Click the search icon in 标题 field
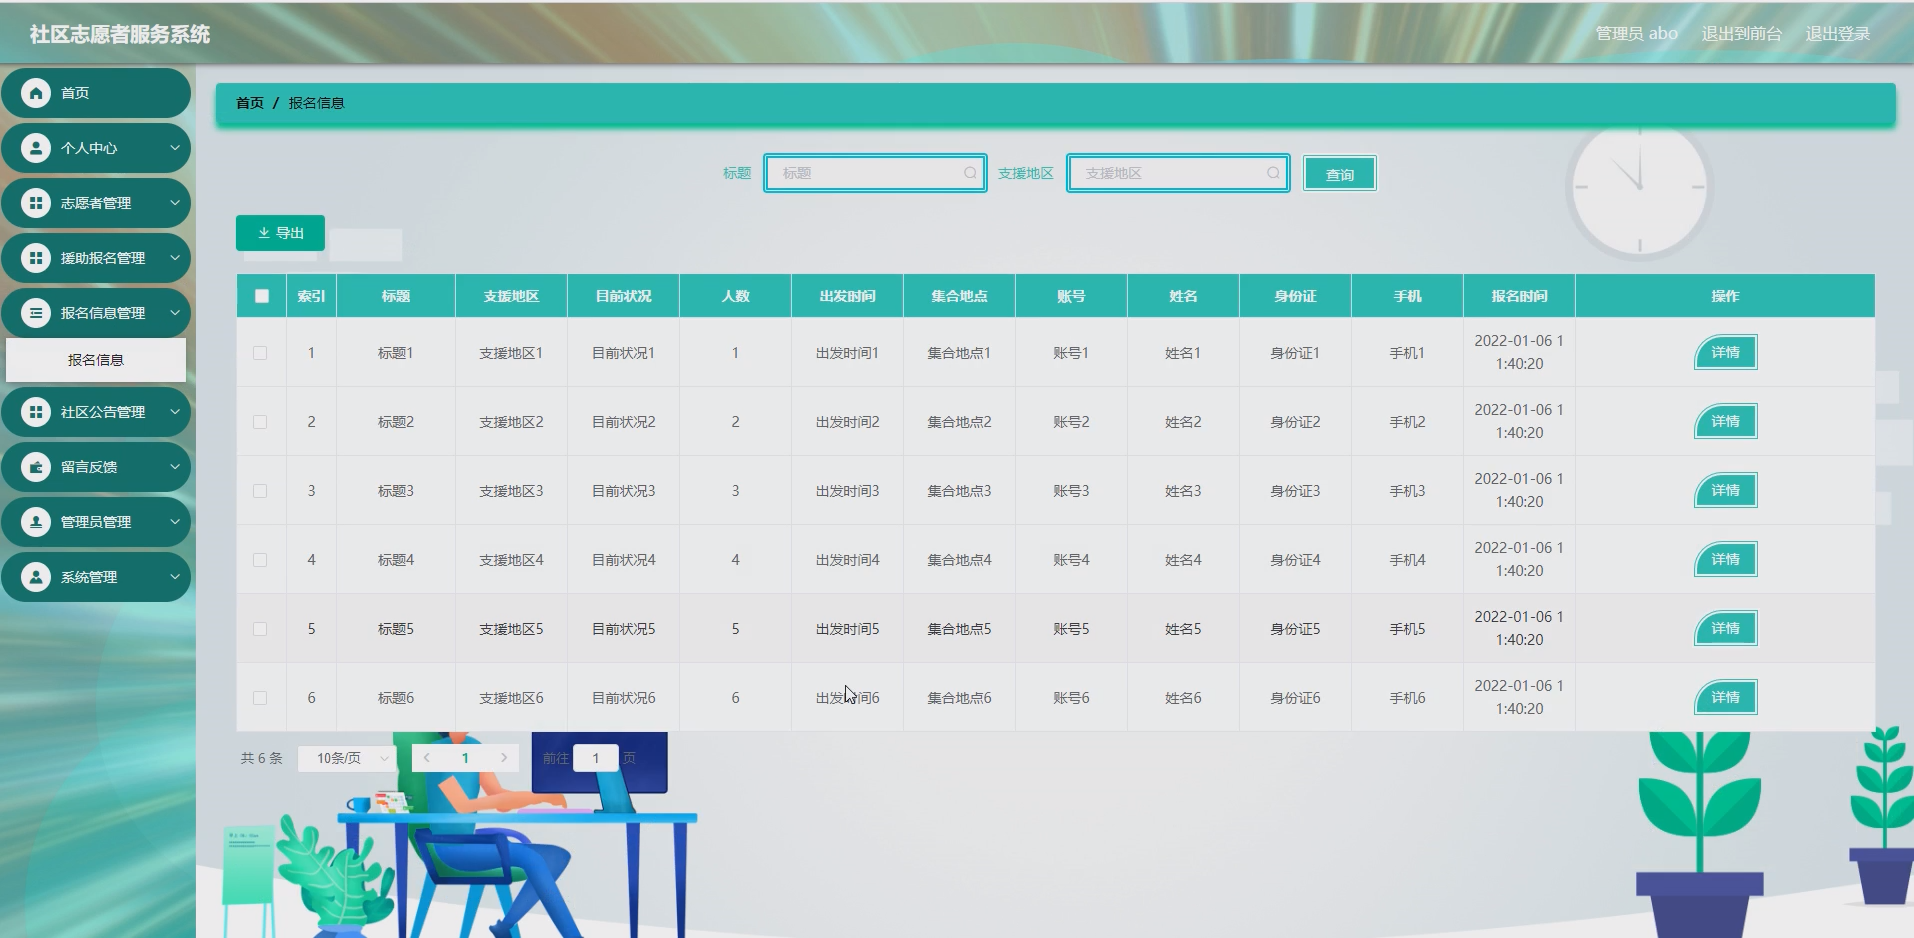1914x938 pixels. coord(970,173)
